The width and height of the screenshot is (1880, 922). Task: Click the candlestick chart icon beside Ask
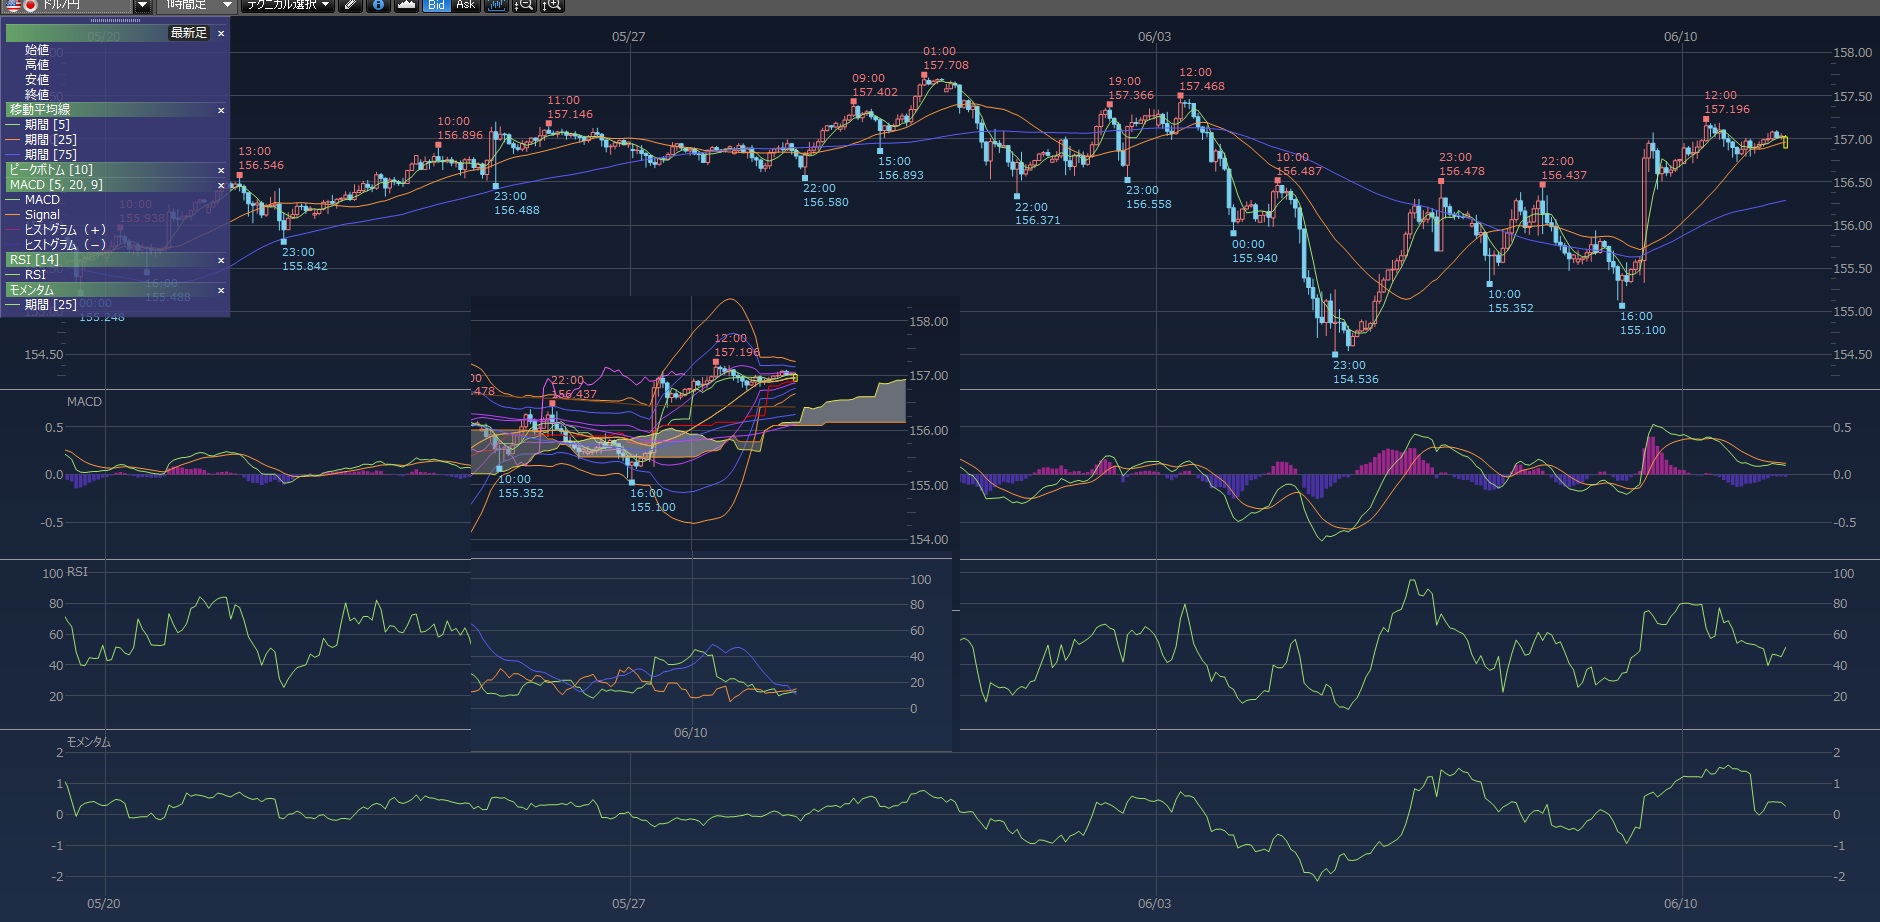tap(496, 5)
